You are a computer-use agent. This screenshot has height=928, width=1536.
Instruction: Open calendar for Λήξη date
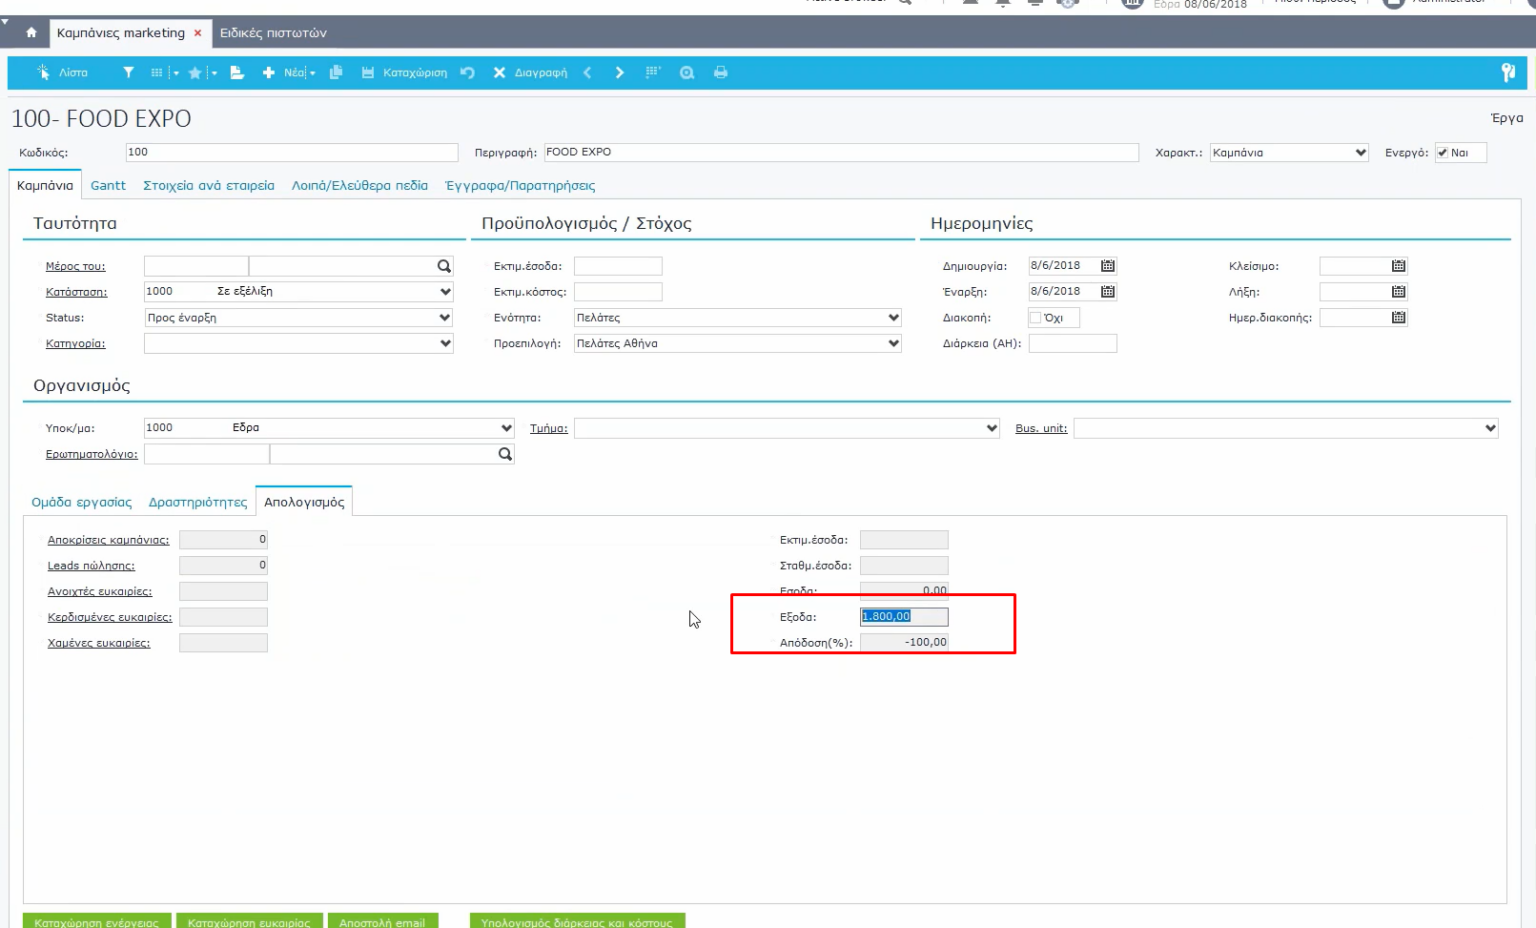1399,292
